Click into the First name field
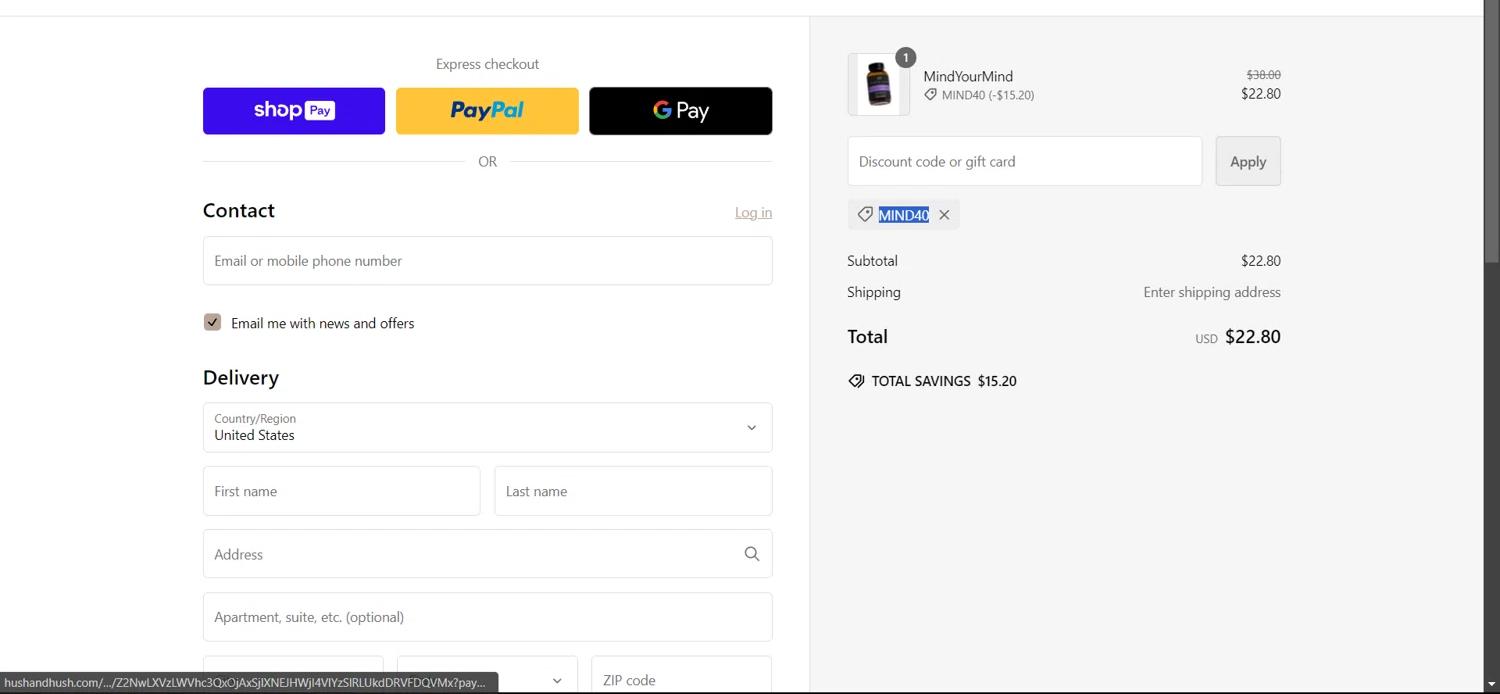Viewport: 1500px width, 694px height. click(341, 491)
